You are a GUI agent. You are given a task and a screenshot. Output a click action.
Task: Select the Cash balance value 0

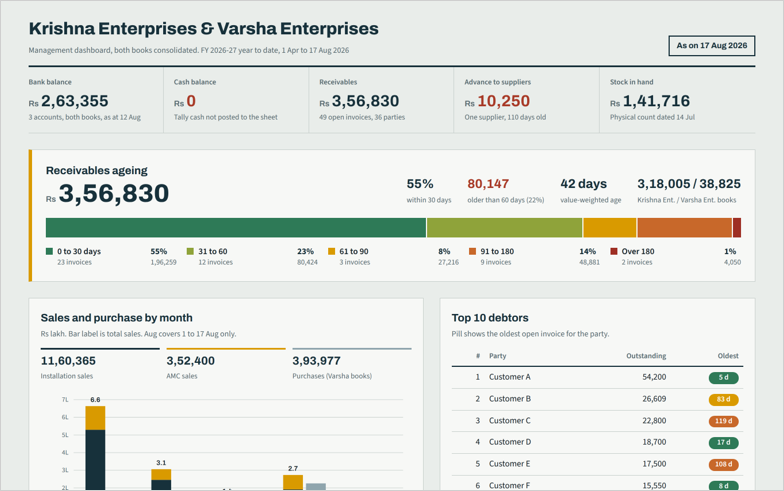pos(191,101)
